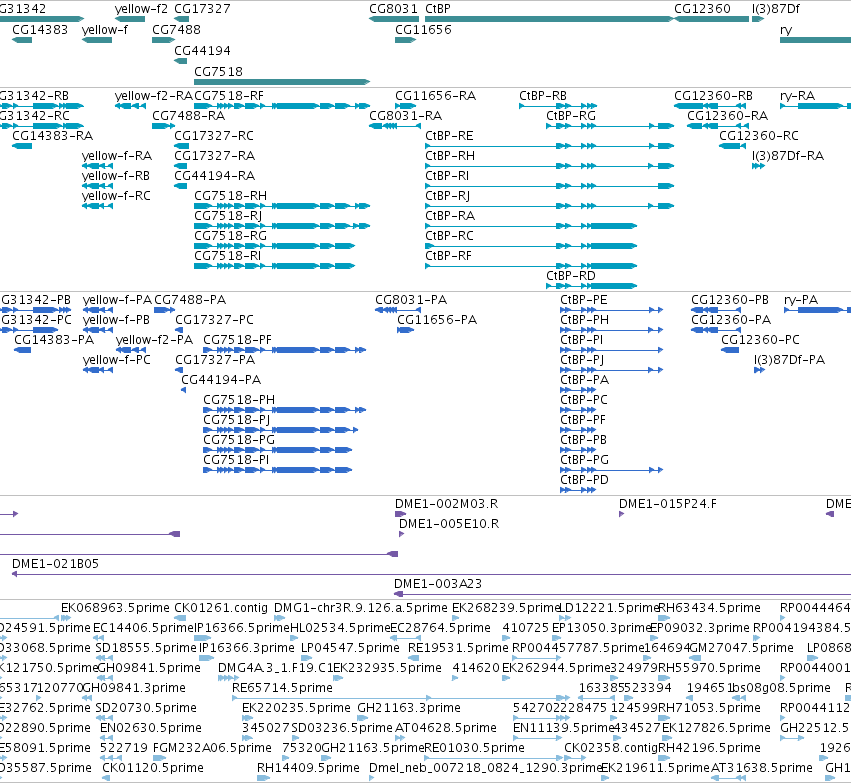Select EST AT04628.5prime
The image size is (851, 783).
[x=446, y=728]
